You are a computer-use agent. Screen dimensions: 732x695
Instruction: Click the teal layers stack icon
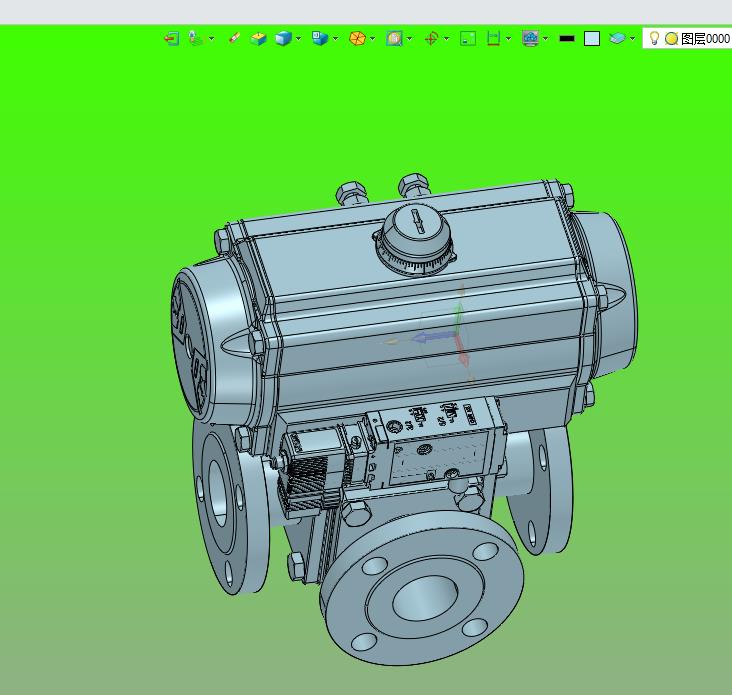[617, 38]
